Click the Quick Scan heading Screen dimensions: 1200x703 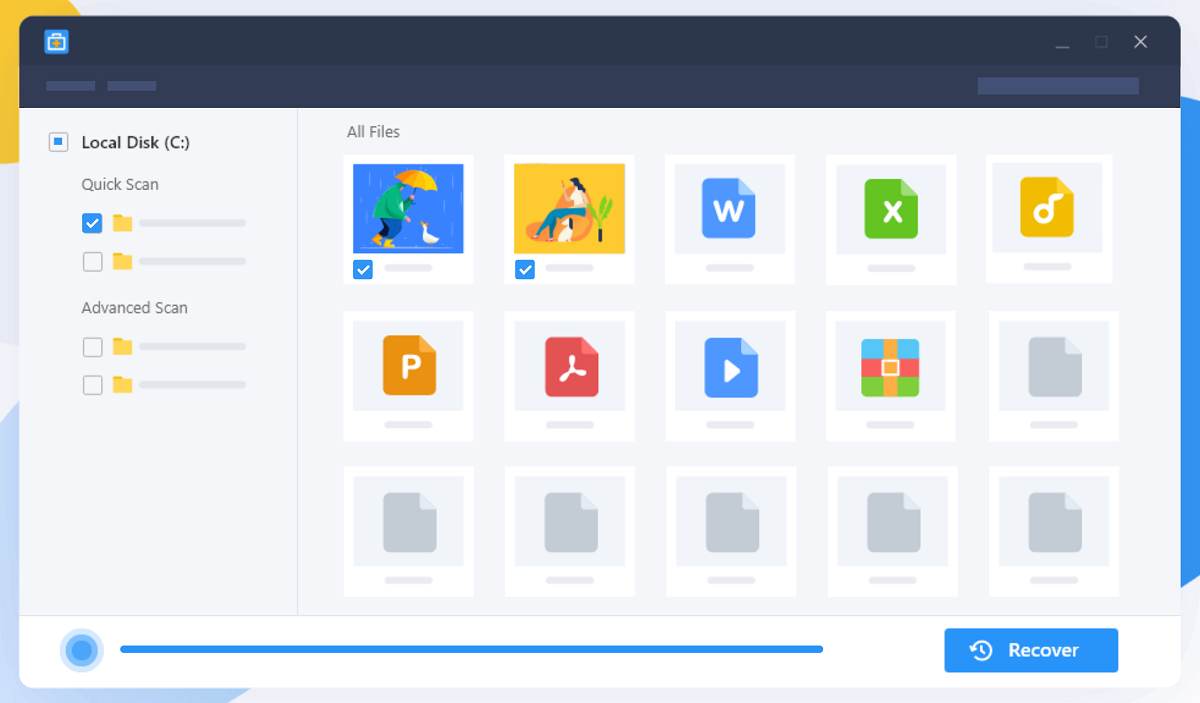(x=120, y=184)
